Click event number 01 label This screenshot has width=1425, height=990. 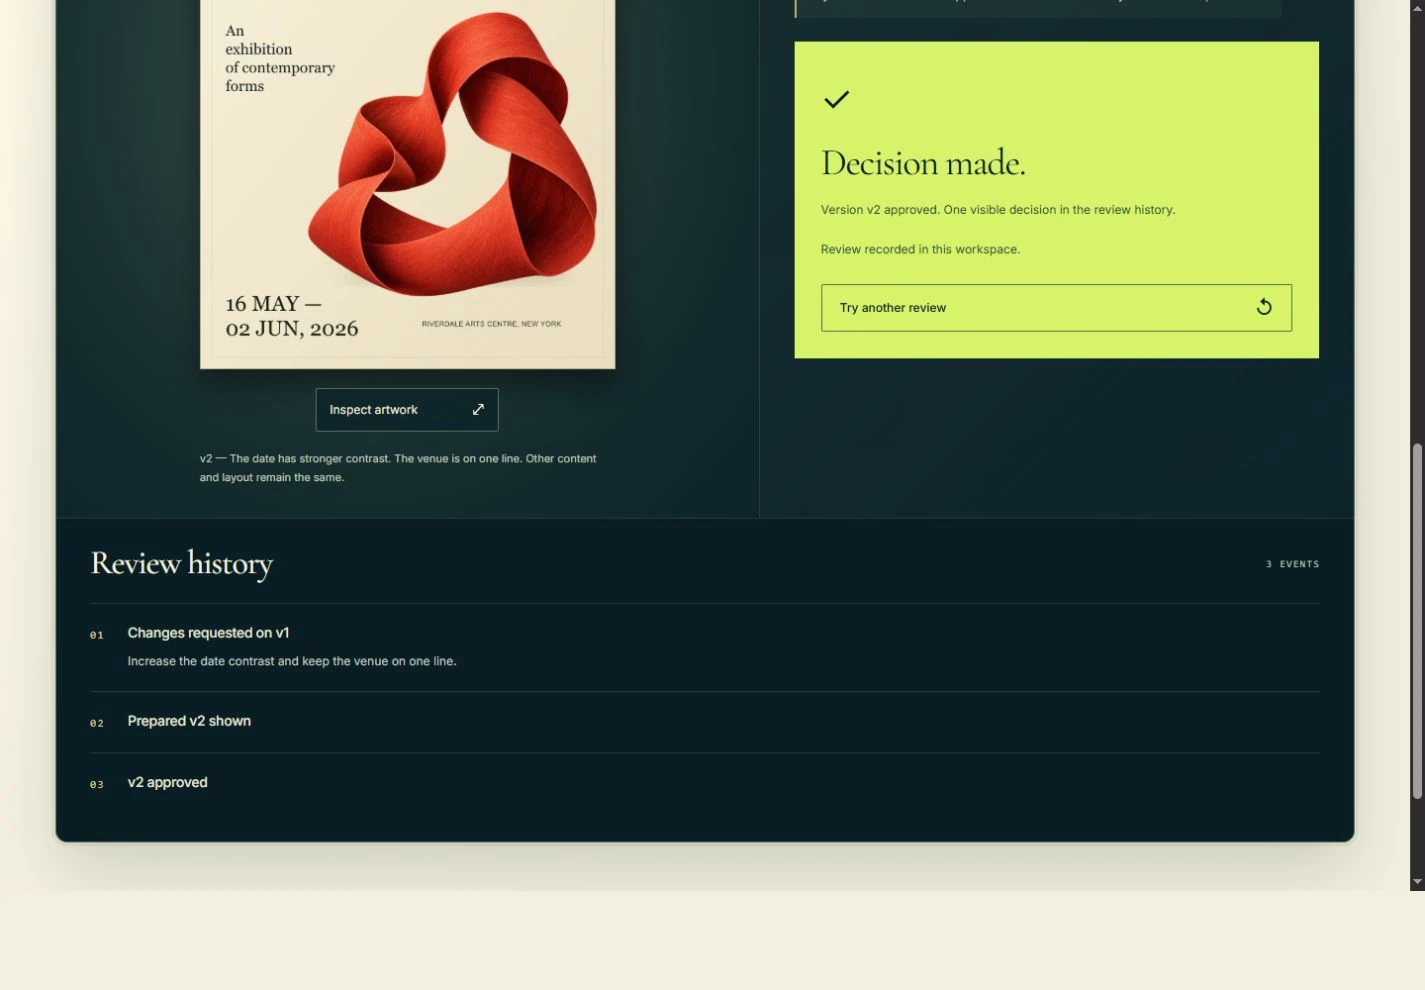pyautogui.click(x=97, y=635)
